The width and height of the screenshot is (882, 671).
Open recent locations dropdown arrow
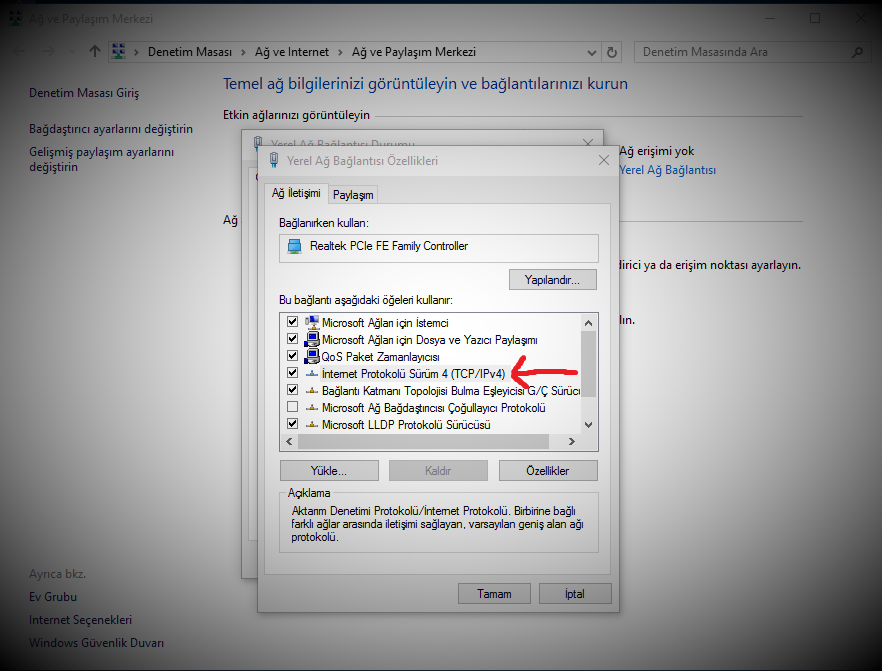(72, 52)
